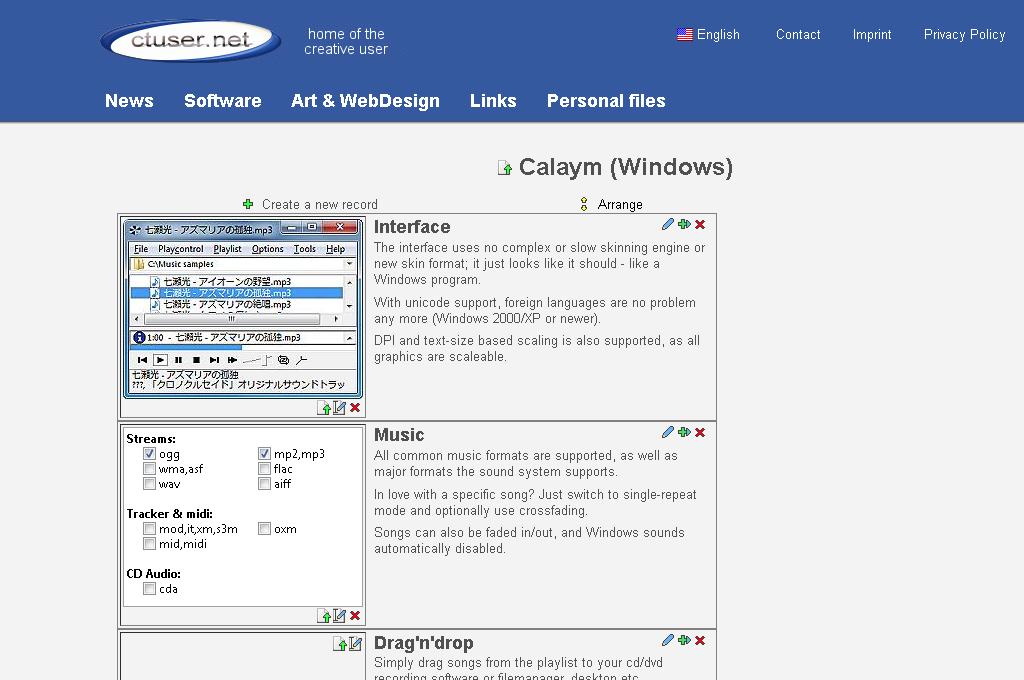
Task: Remove the Music image with red X
Action: pos(355,616)
